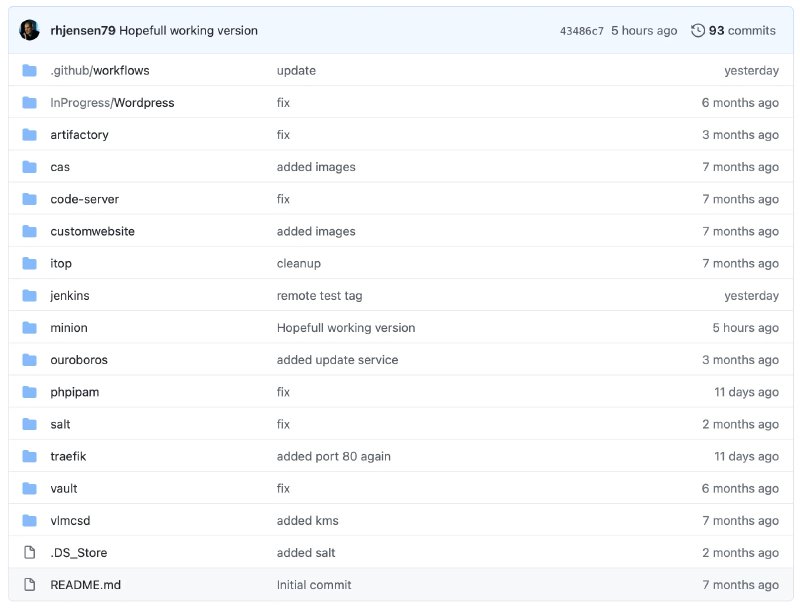Open the .DS_Store file

[x=79, y=552]
